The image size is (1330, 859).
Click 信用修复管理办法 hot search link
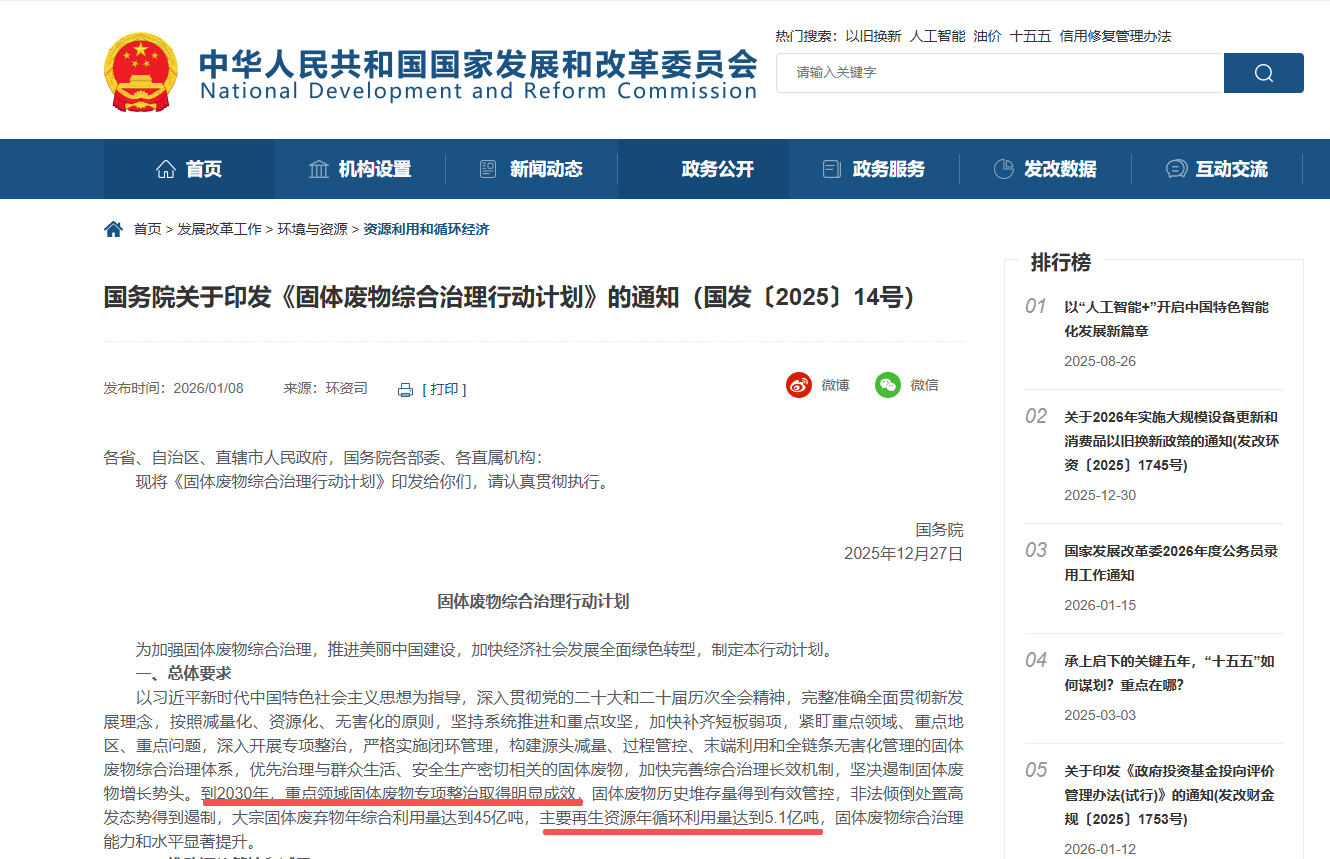pos(1115,36)
